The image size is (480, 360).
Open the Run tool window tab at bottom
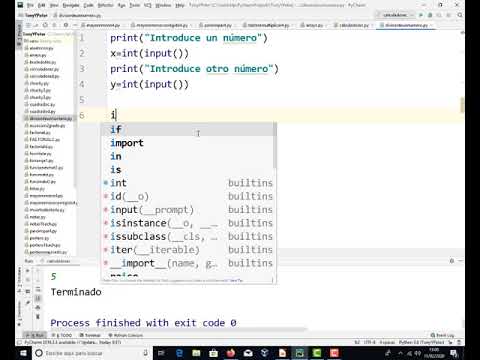(x=36, y=335)
